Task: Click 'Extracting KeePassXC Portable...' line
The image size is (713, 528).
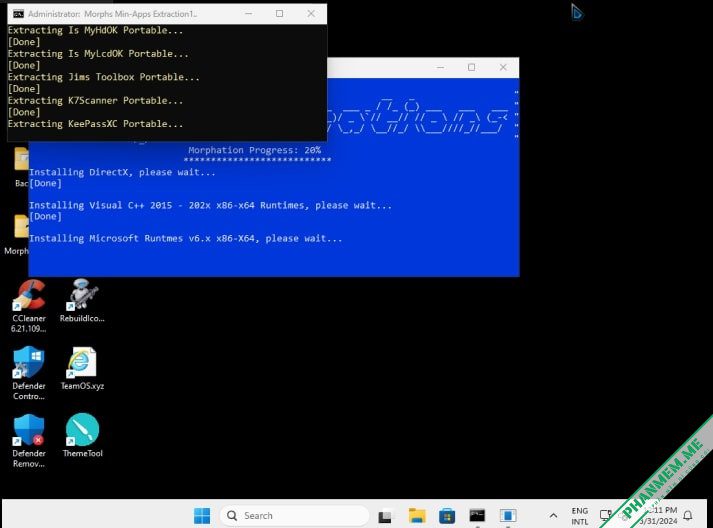Action: coord(95,124)
